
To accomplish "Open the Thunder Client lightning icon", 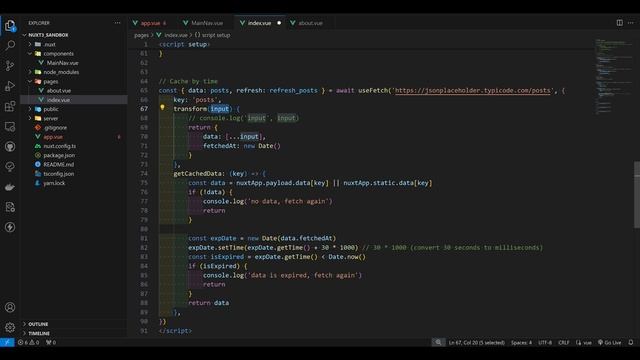I will pyautogui.click(x=10, y=227).
